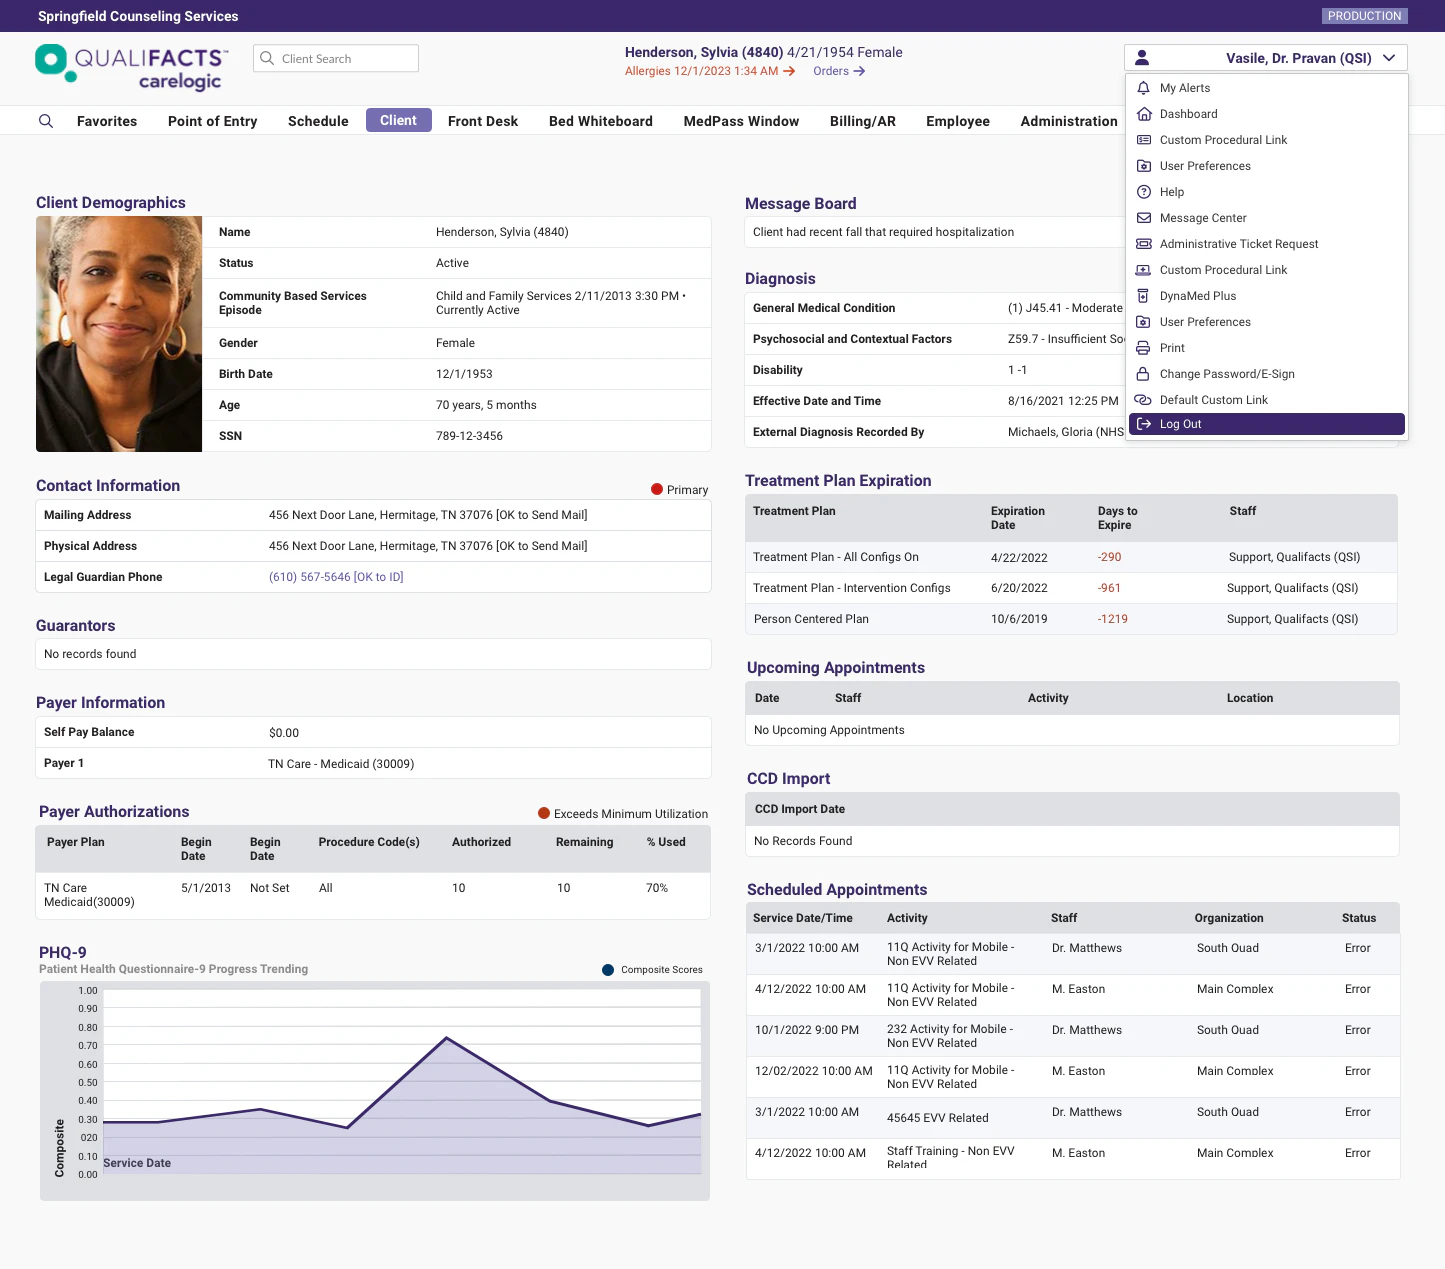The height and width of the screenshot is (1269, 1445).
Task: Toggle the Primary indicator in Contact Information
Action: 680,490
